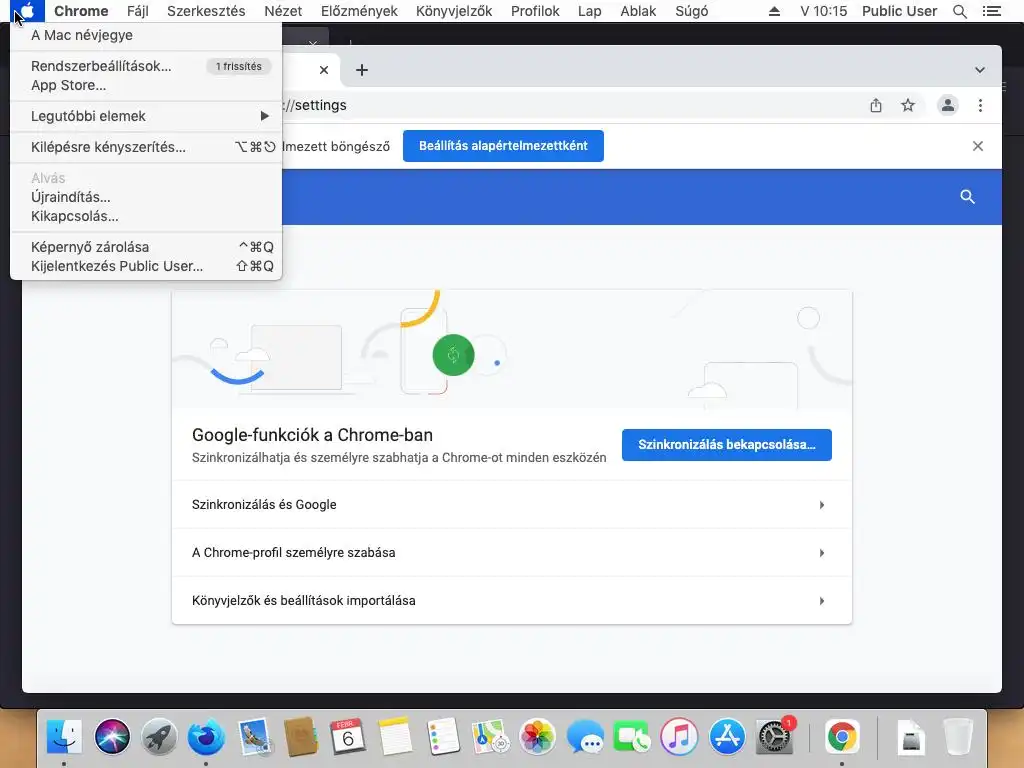Screen dimensions: 1024x768
Task: Open Calendar icon in the Dock
Action: [348, 737]
